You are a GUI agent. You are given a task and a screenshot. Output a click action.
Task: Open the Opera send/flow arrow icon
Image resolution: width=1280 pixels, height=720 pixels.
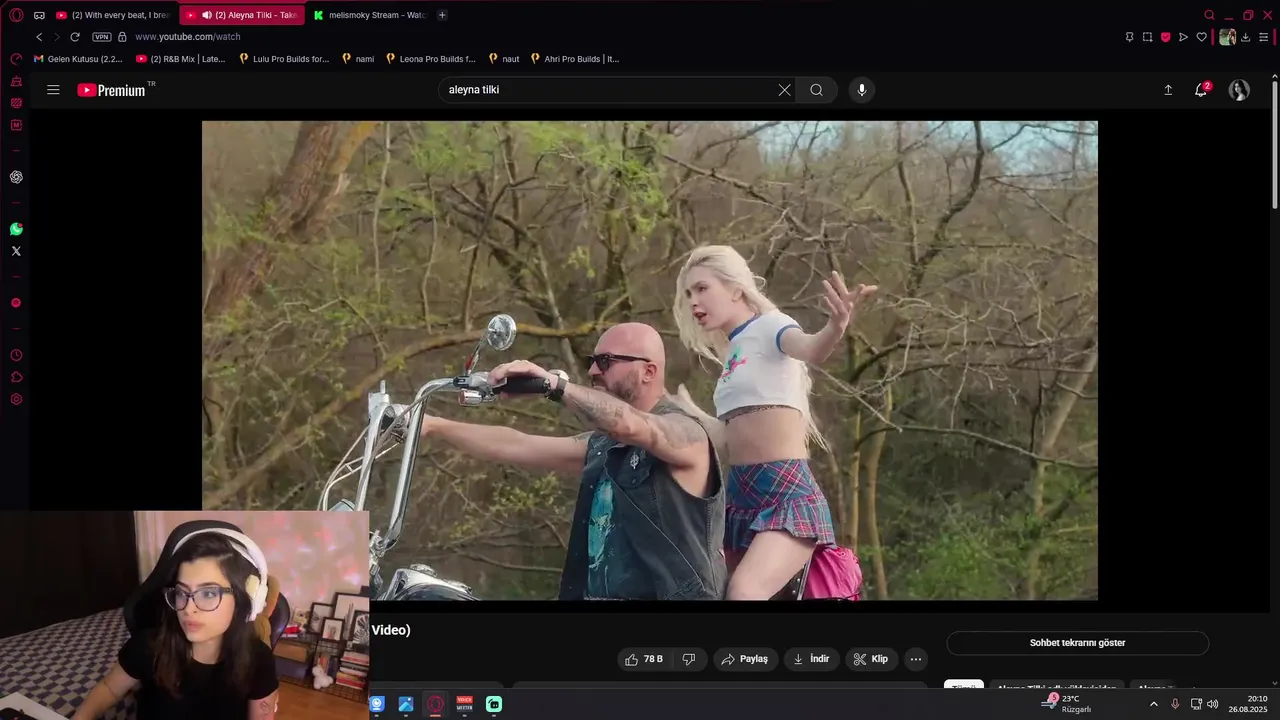pyautogui.click(x=1183, y=37)
